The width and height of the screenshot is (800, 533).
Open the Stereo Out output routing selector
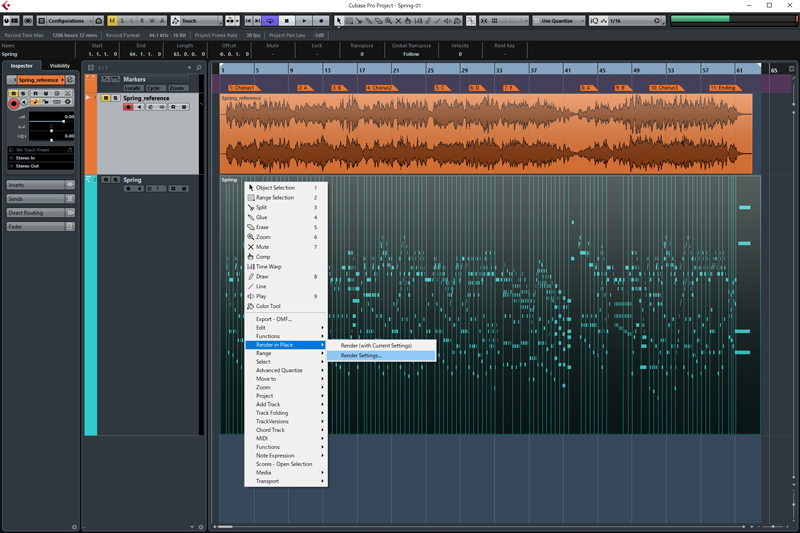coord(40,166)
